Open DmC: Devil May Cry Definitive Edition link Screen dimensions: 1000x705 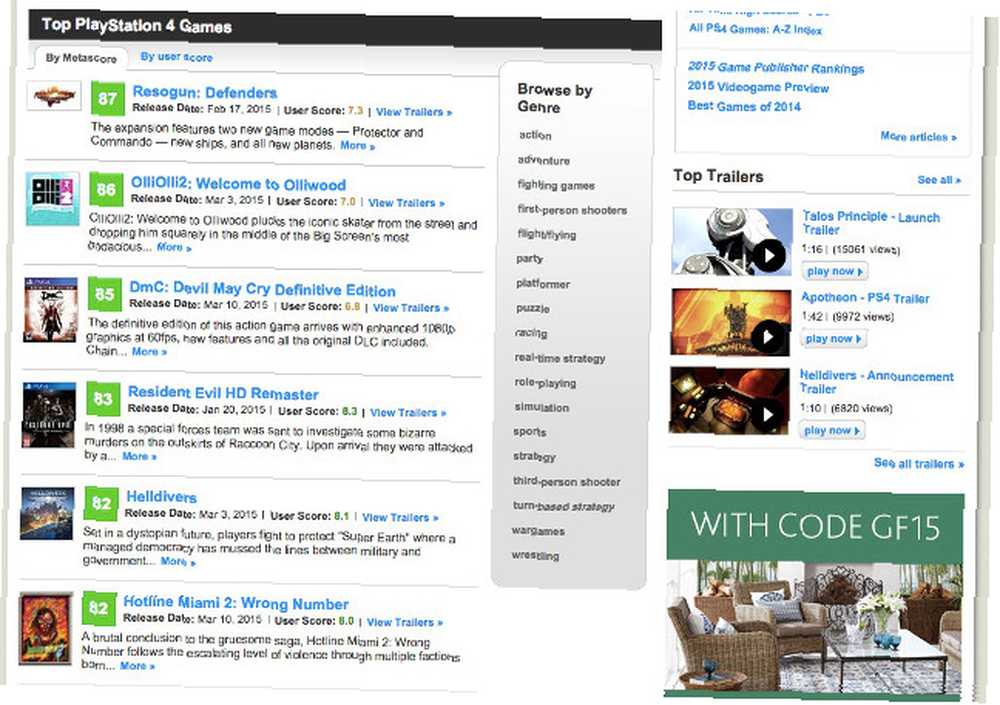tap(262, 289)
